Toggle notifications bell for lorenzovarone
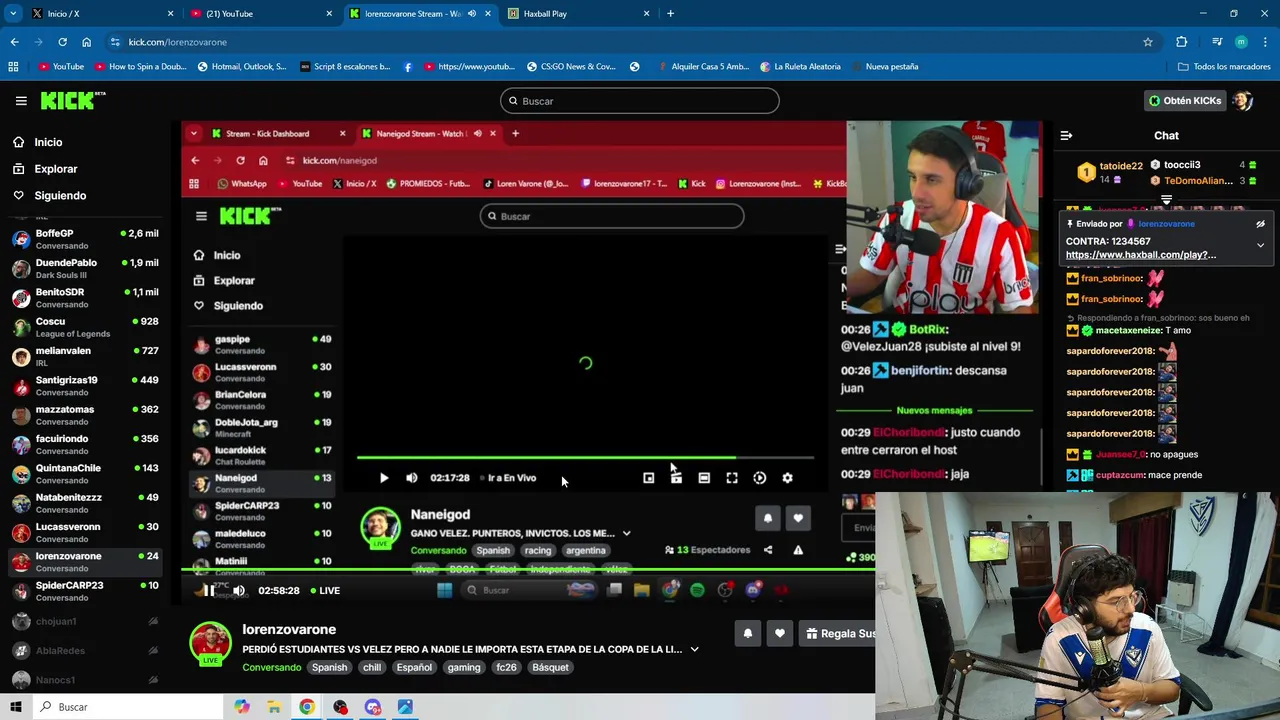Screen dimensions: 1280x720 747,633
